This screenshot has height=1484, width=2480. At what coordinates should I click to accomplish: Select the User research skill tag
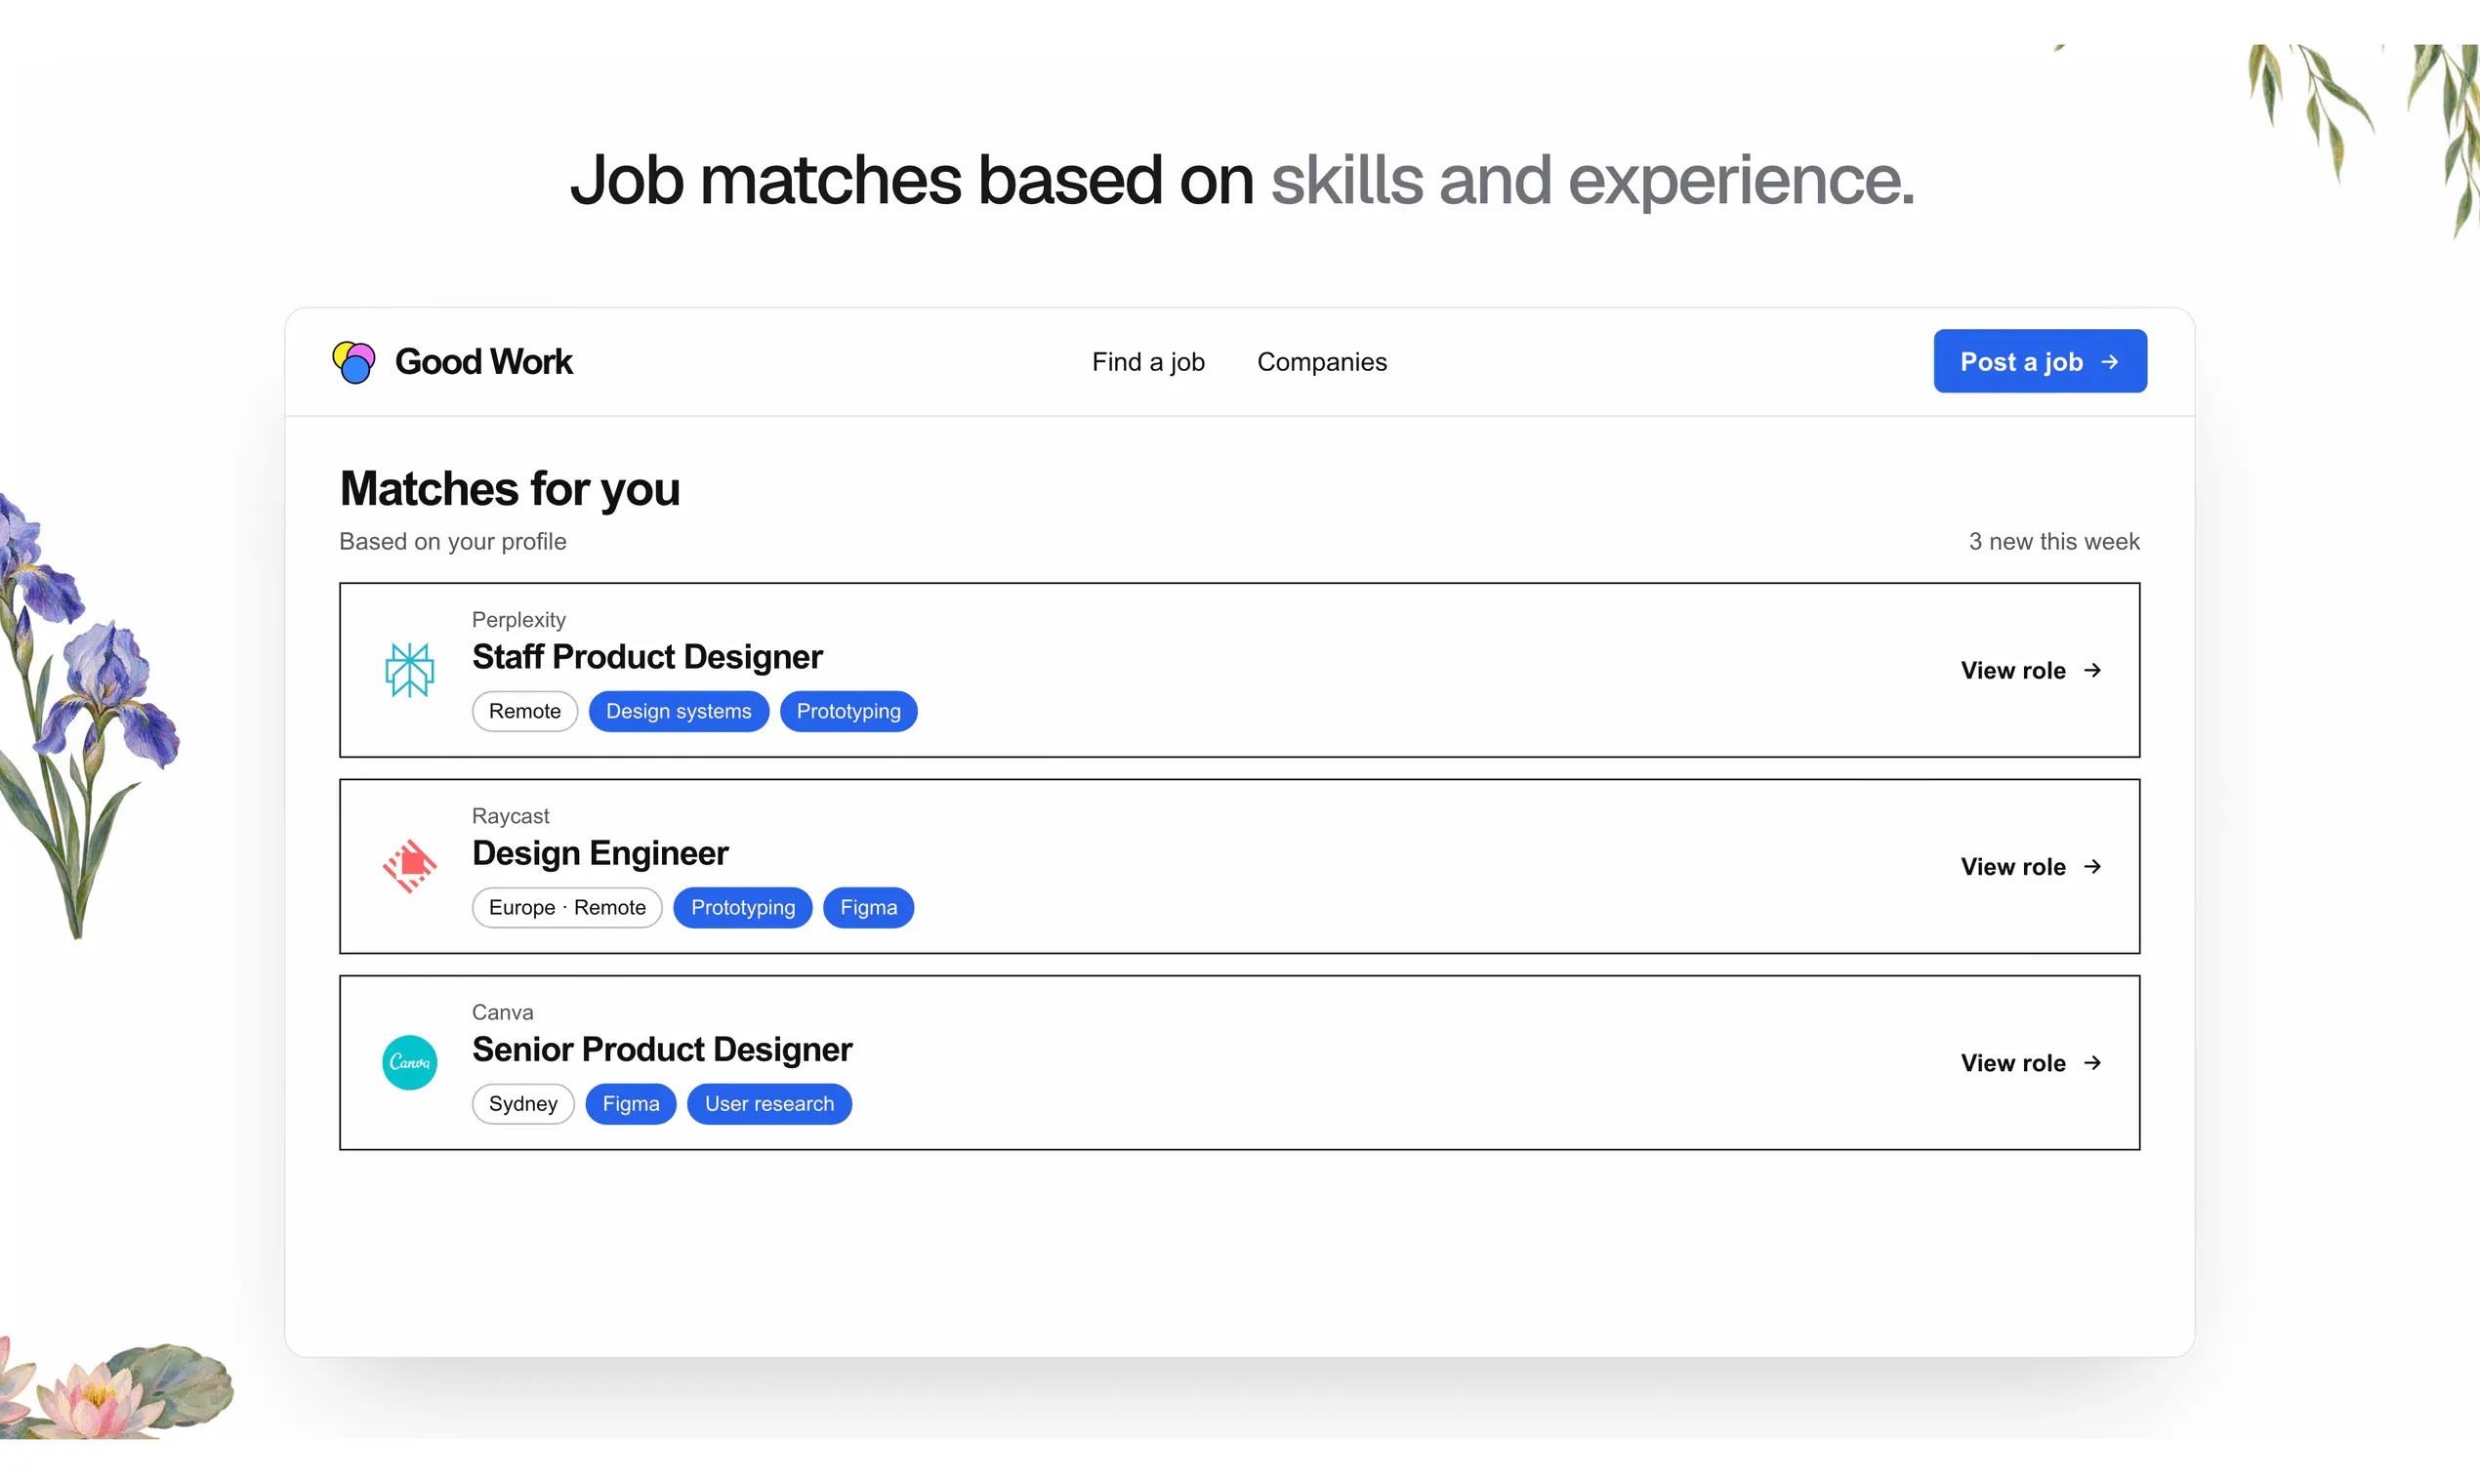pos(769,1104)
